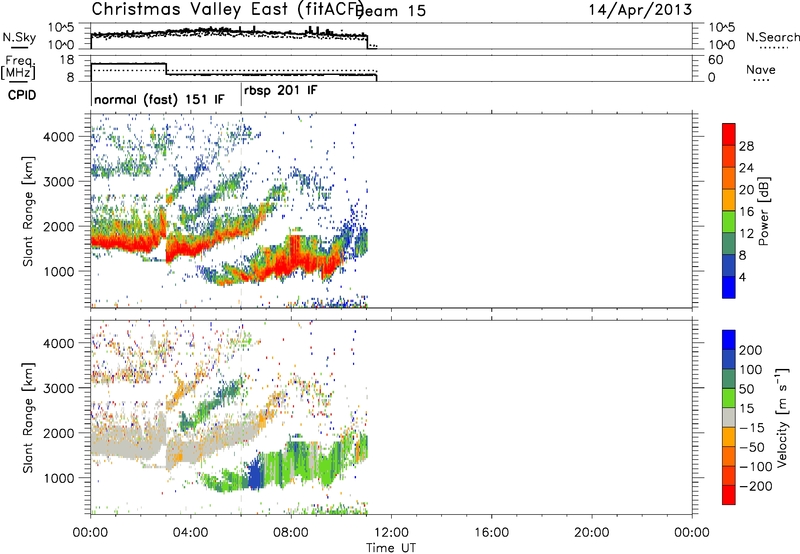This screenshot has height=554, width=800.
Task: Click the 'Velocity [m s-1]' colorbar label
Action: click(783, 418)
